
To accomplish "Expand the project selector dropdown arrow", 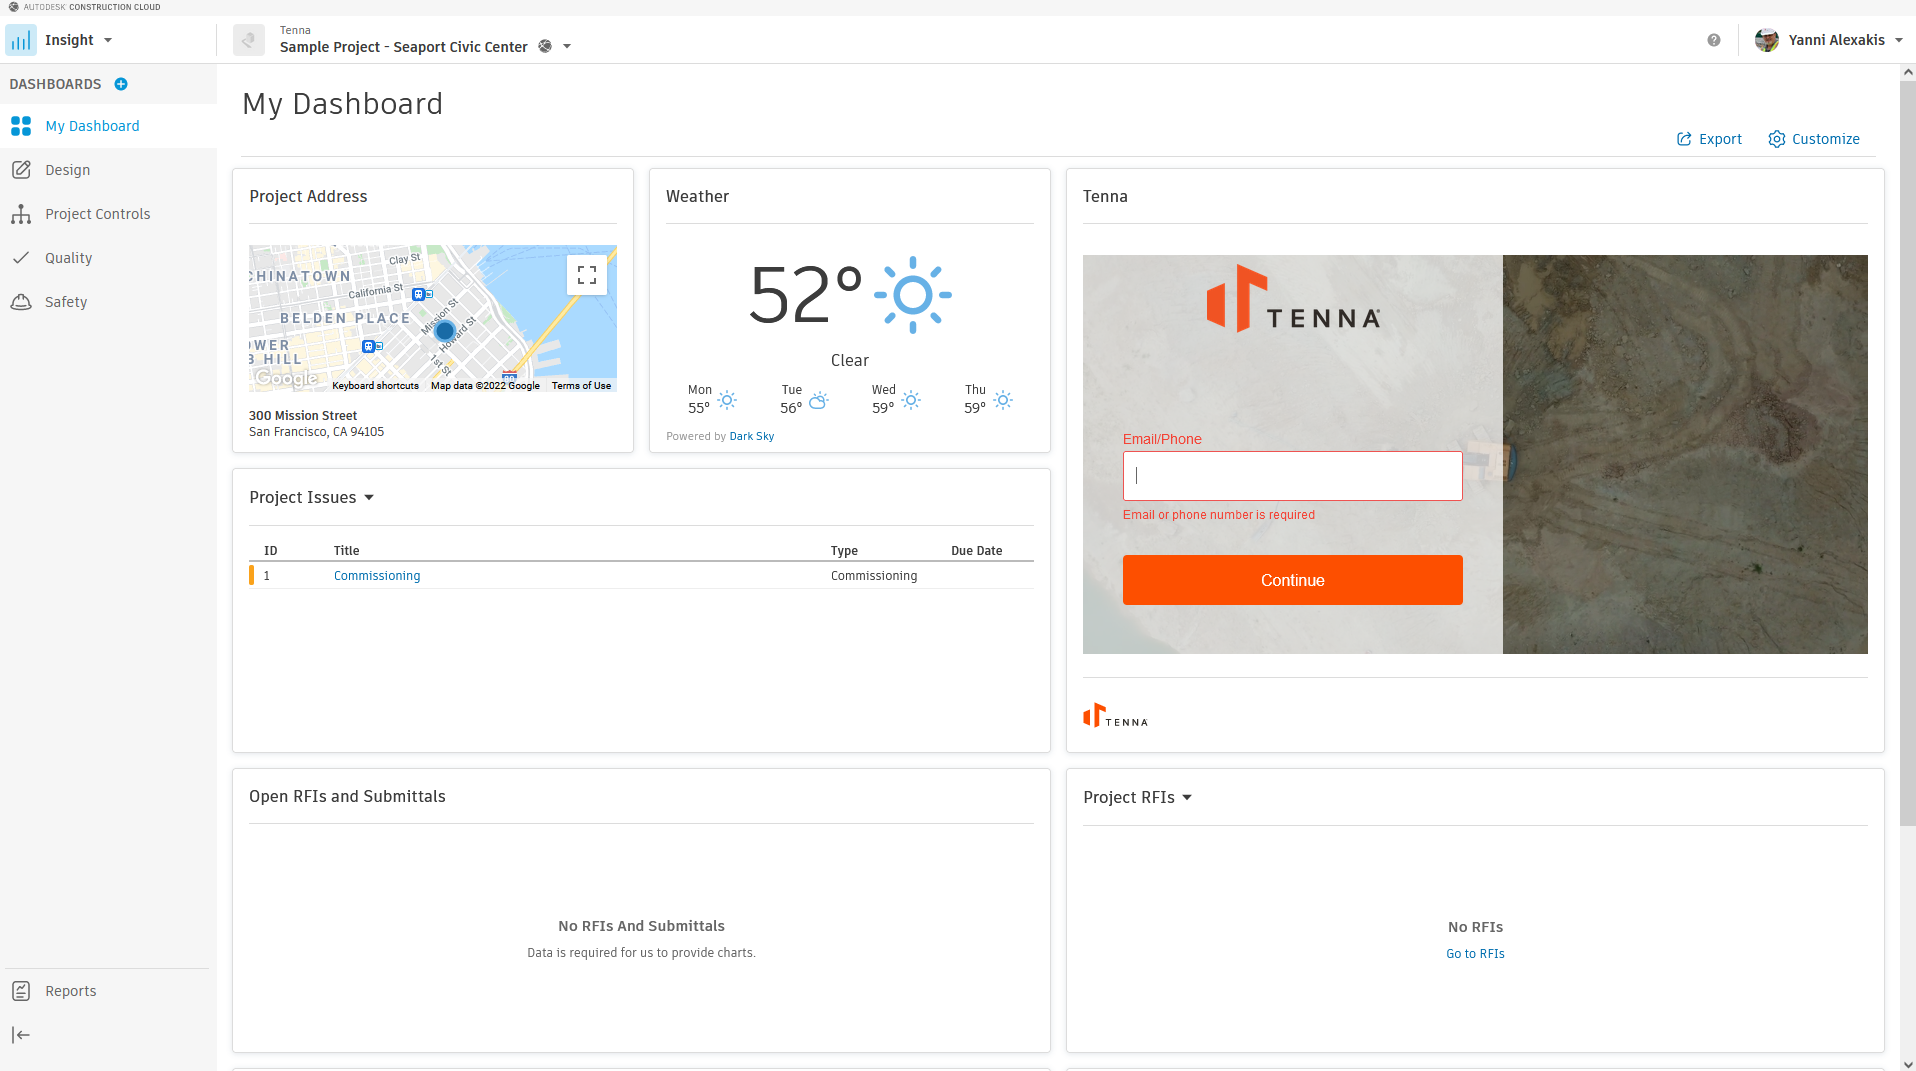I will 567,47.
